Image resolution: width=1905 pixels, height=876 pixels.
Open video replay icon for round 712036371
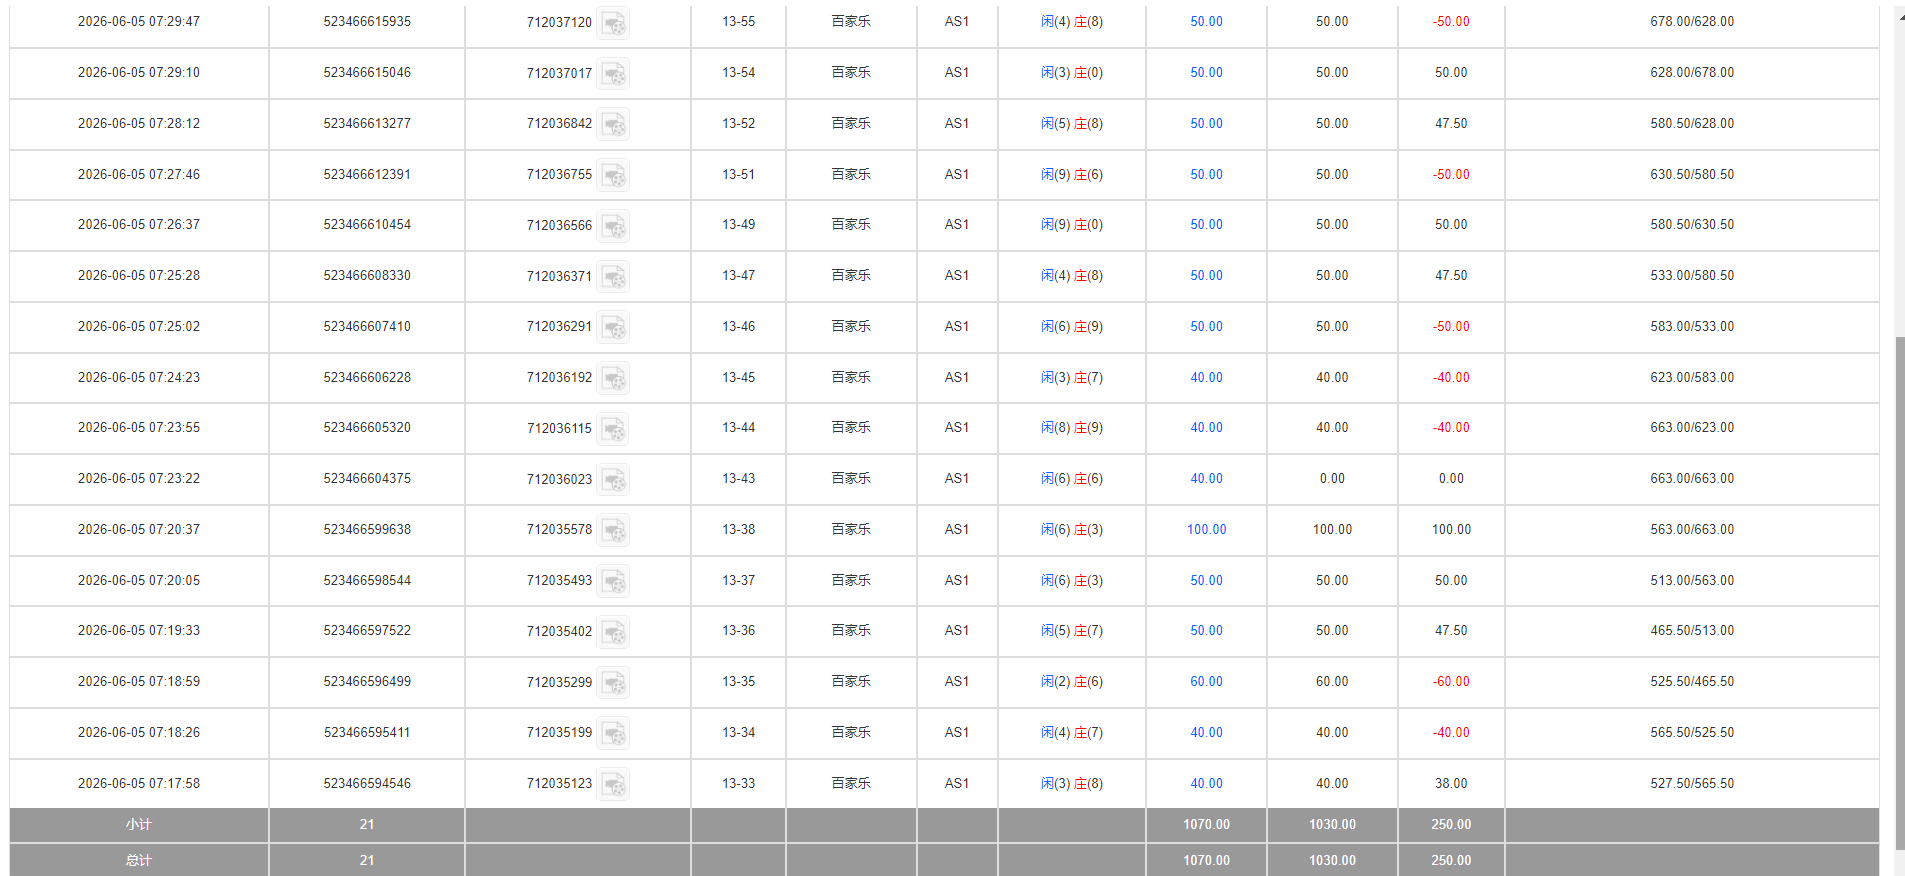[x=613, y=276]
